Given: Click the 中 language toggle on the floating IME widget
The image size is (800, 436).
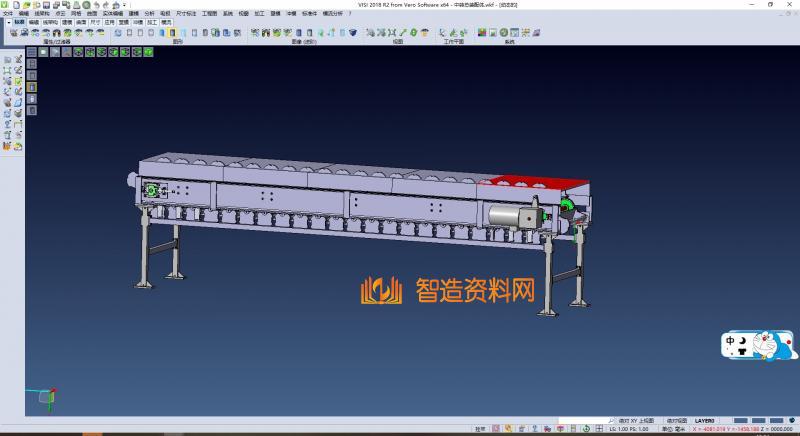Looking at the screenshot, I should (x=730, y=341).
